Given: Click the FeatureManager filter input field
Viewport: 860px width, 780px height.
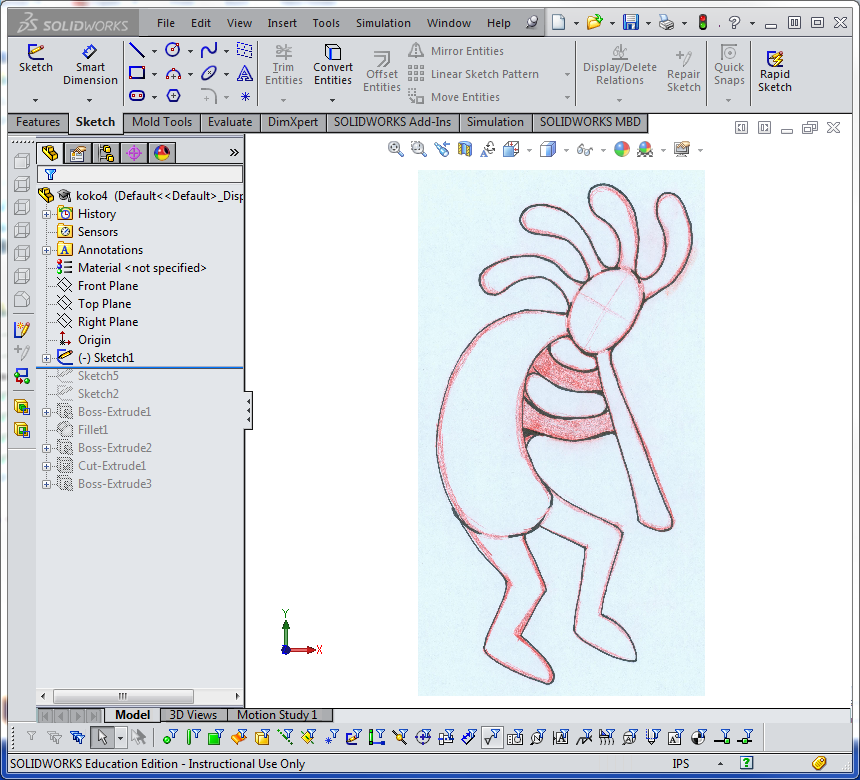Looking at the screenshot, I should pyautogui.click(x=140, y=174).
